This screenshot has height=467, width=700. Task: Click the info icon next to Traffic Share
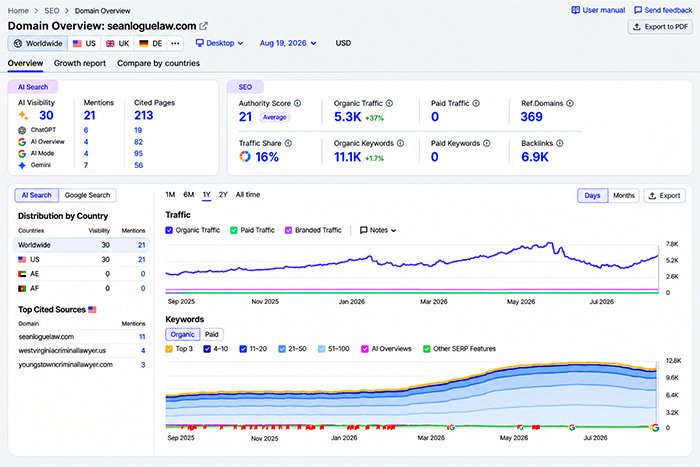tap(288, 143)
